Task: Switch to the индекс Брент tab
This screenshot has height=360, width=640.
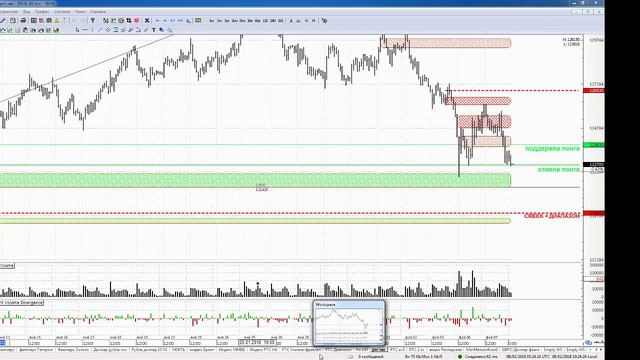Action: tap(202, 350)
